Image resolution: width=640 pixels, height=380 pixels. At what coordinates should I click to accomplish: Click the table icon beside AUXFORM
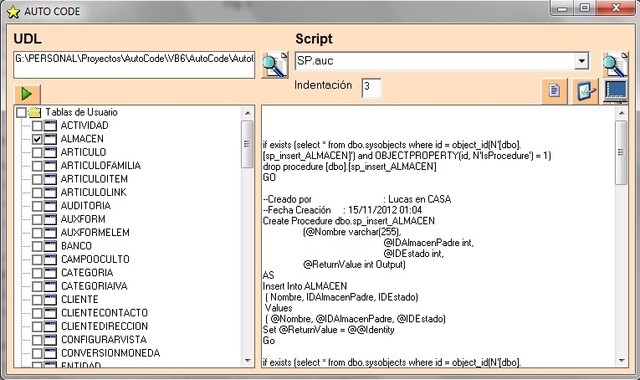point(50,219)
